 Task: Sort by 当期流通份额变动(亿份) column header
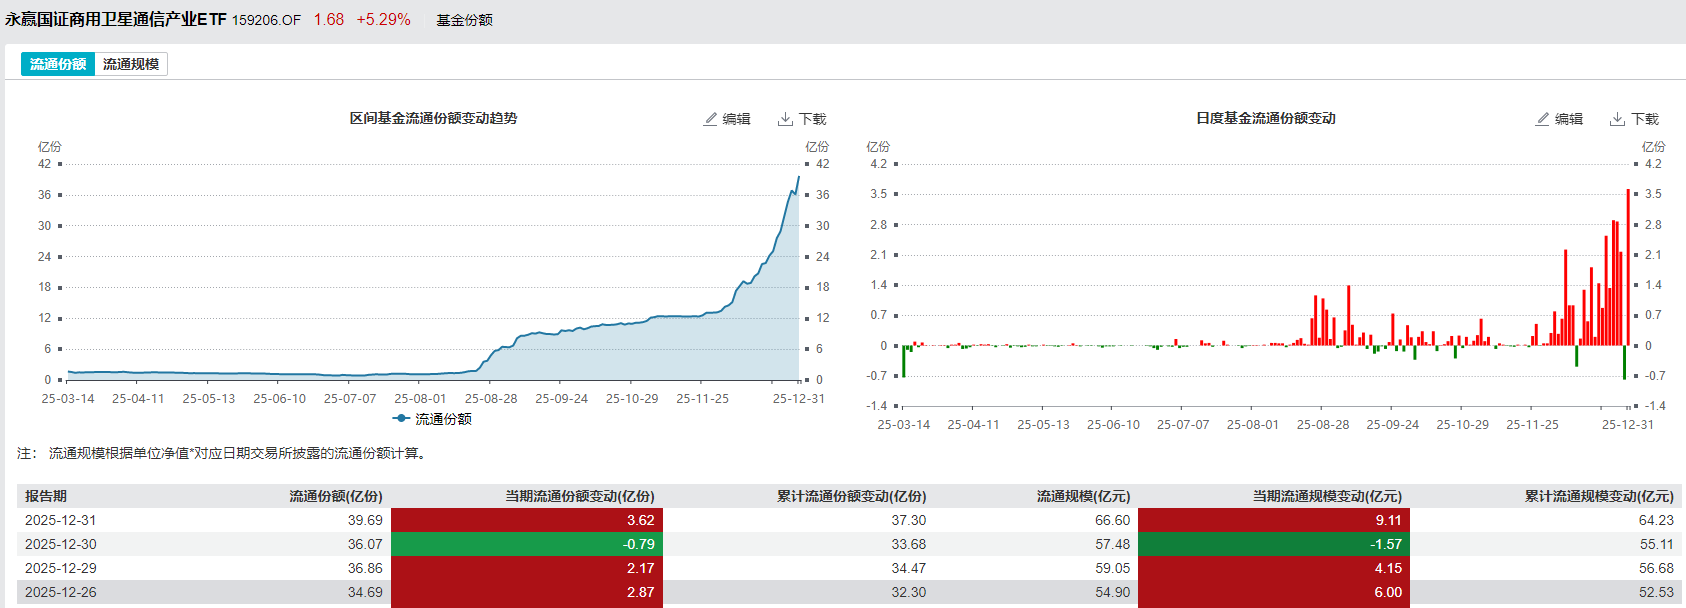coord(580,496)
